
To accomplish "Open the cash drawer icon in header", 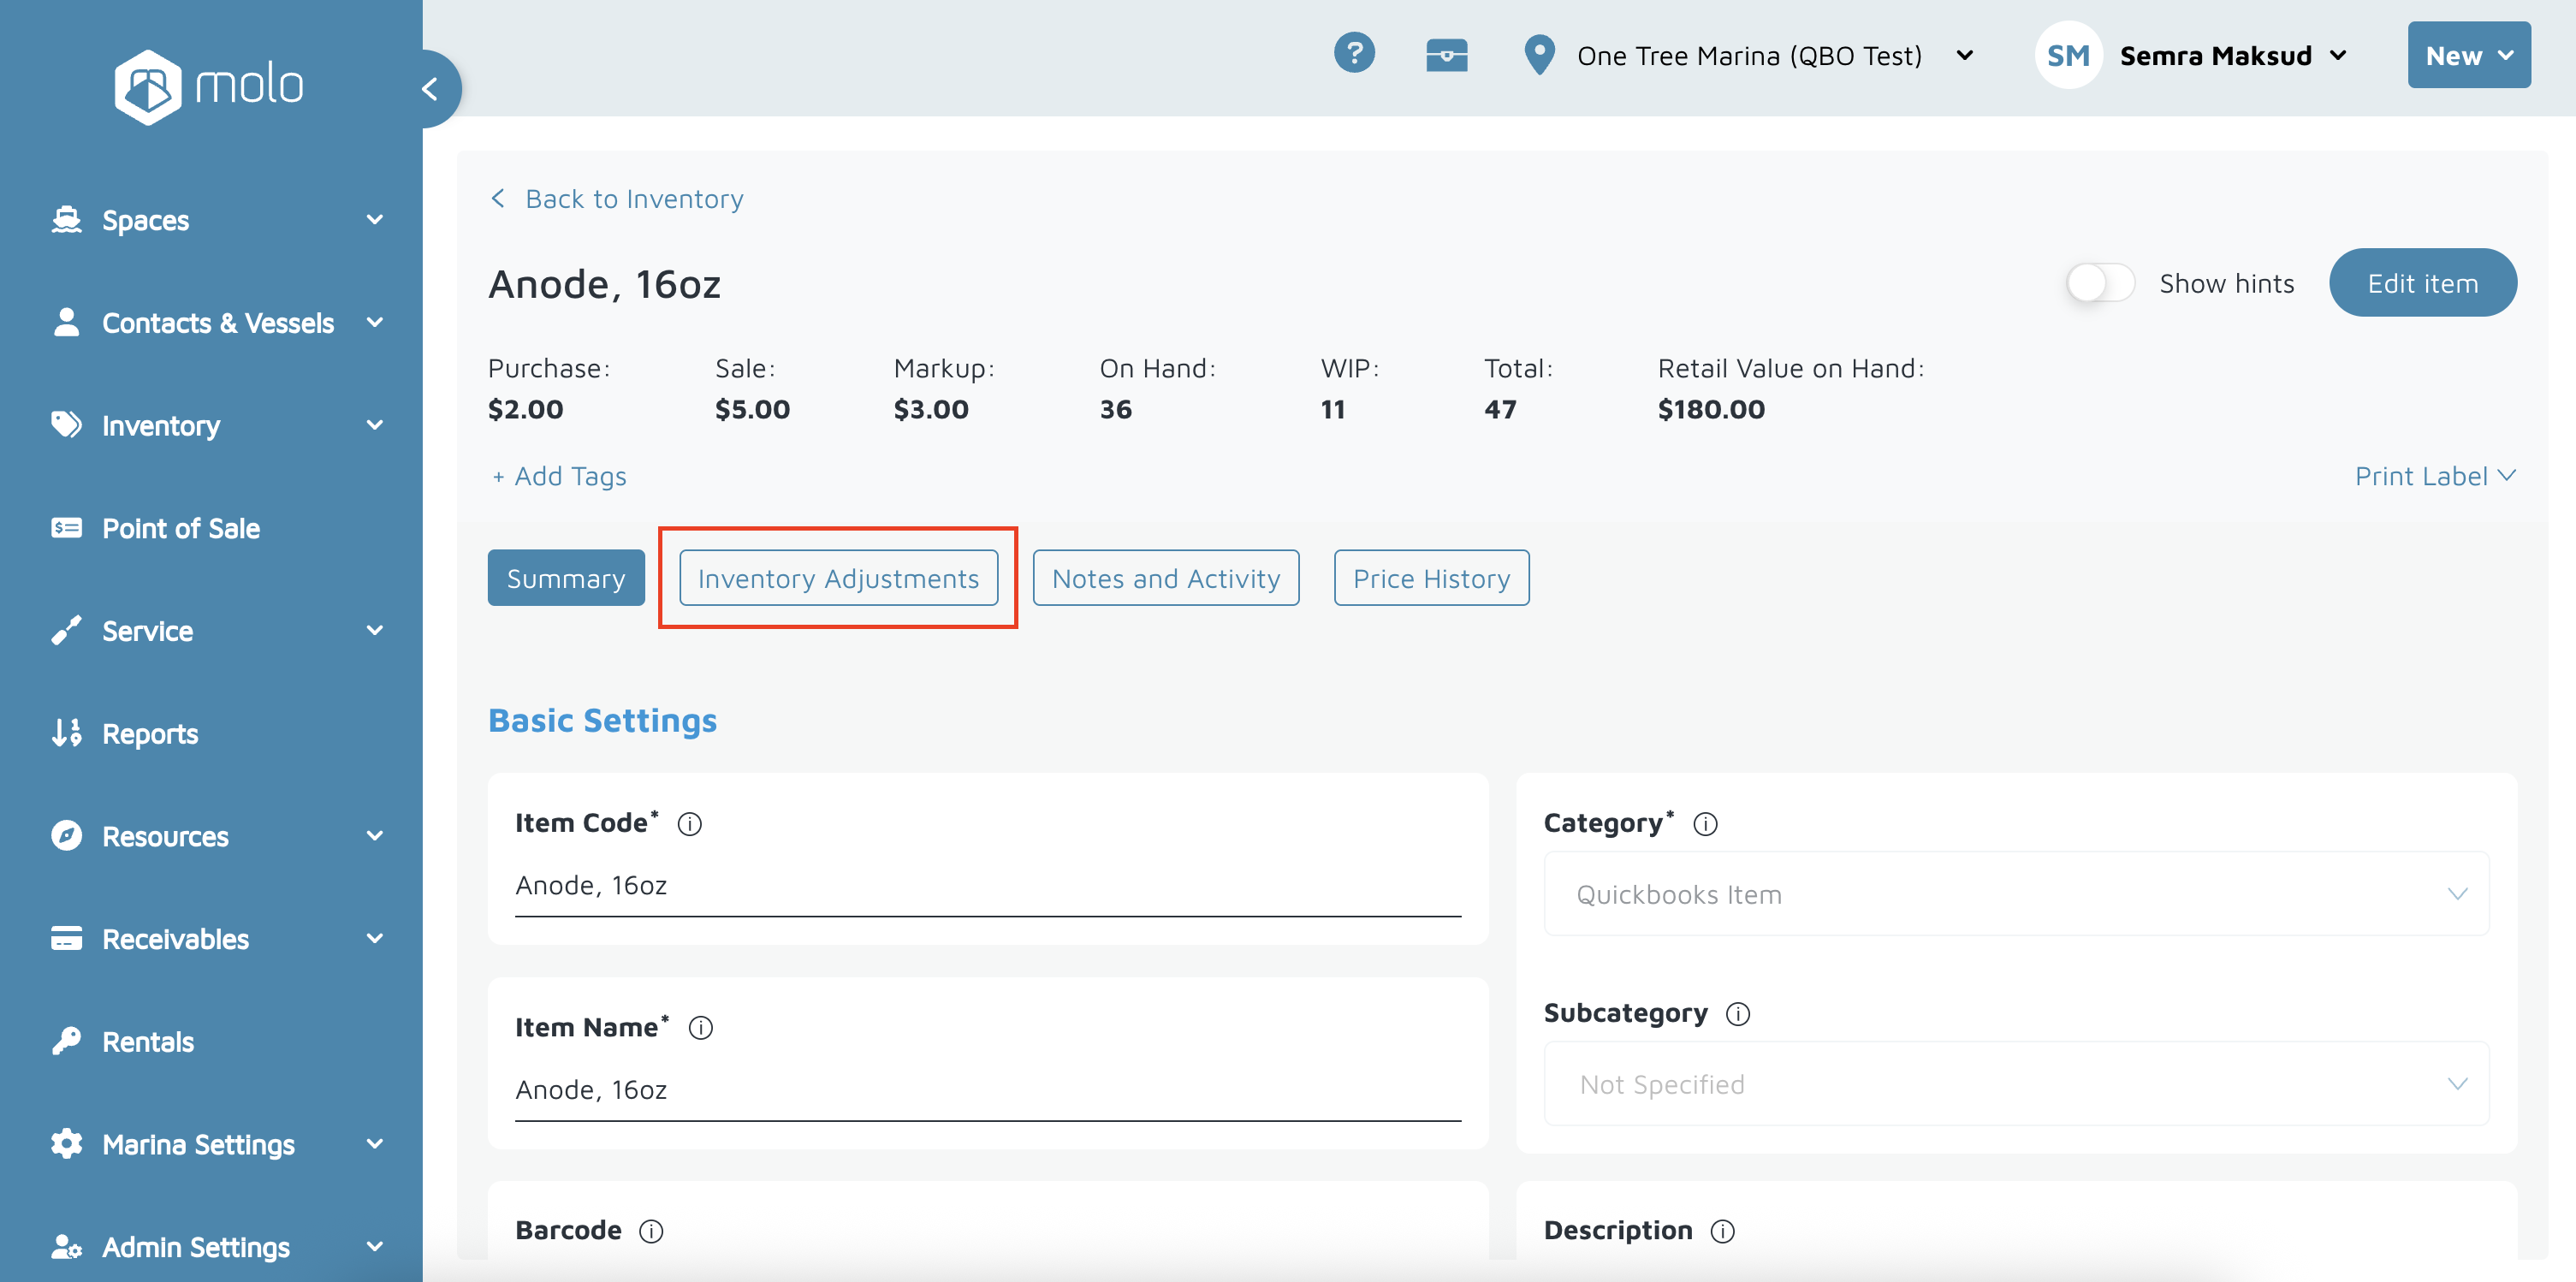I will pos(1446,55).
